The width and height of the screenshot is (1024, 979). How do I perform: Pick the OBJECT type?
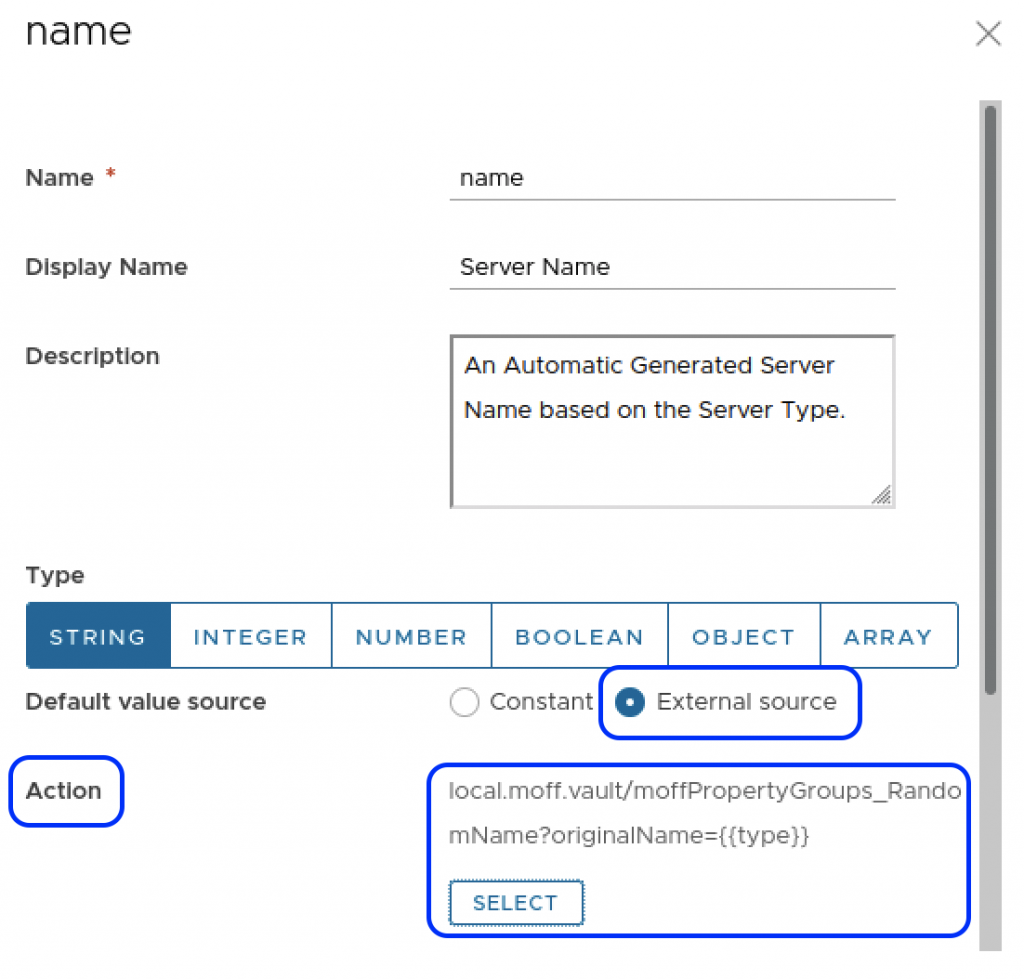click(743, 637)
